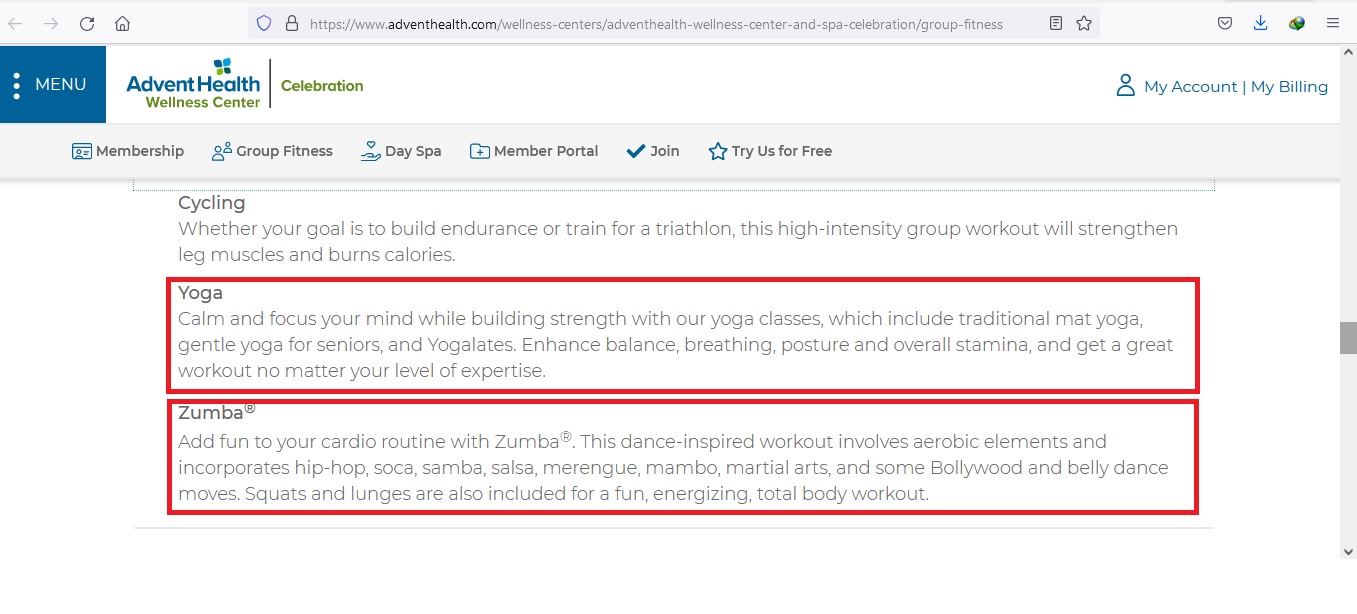The width and height of the screenshot is (1357, 614).
Task: Show tracking protection shield info
Action: (264, 24)
